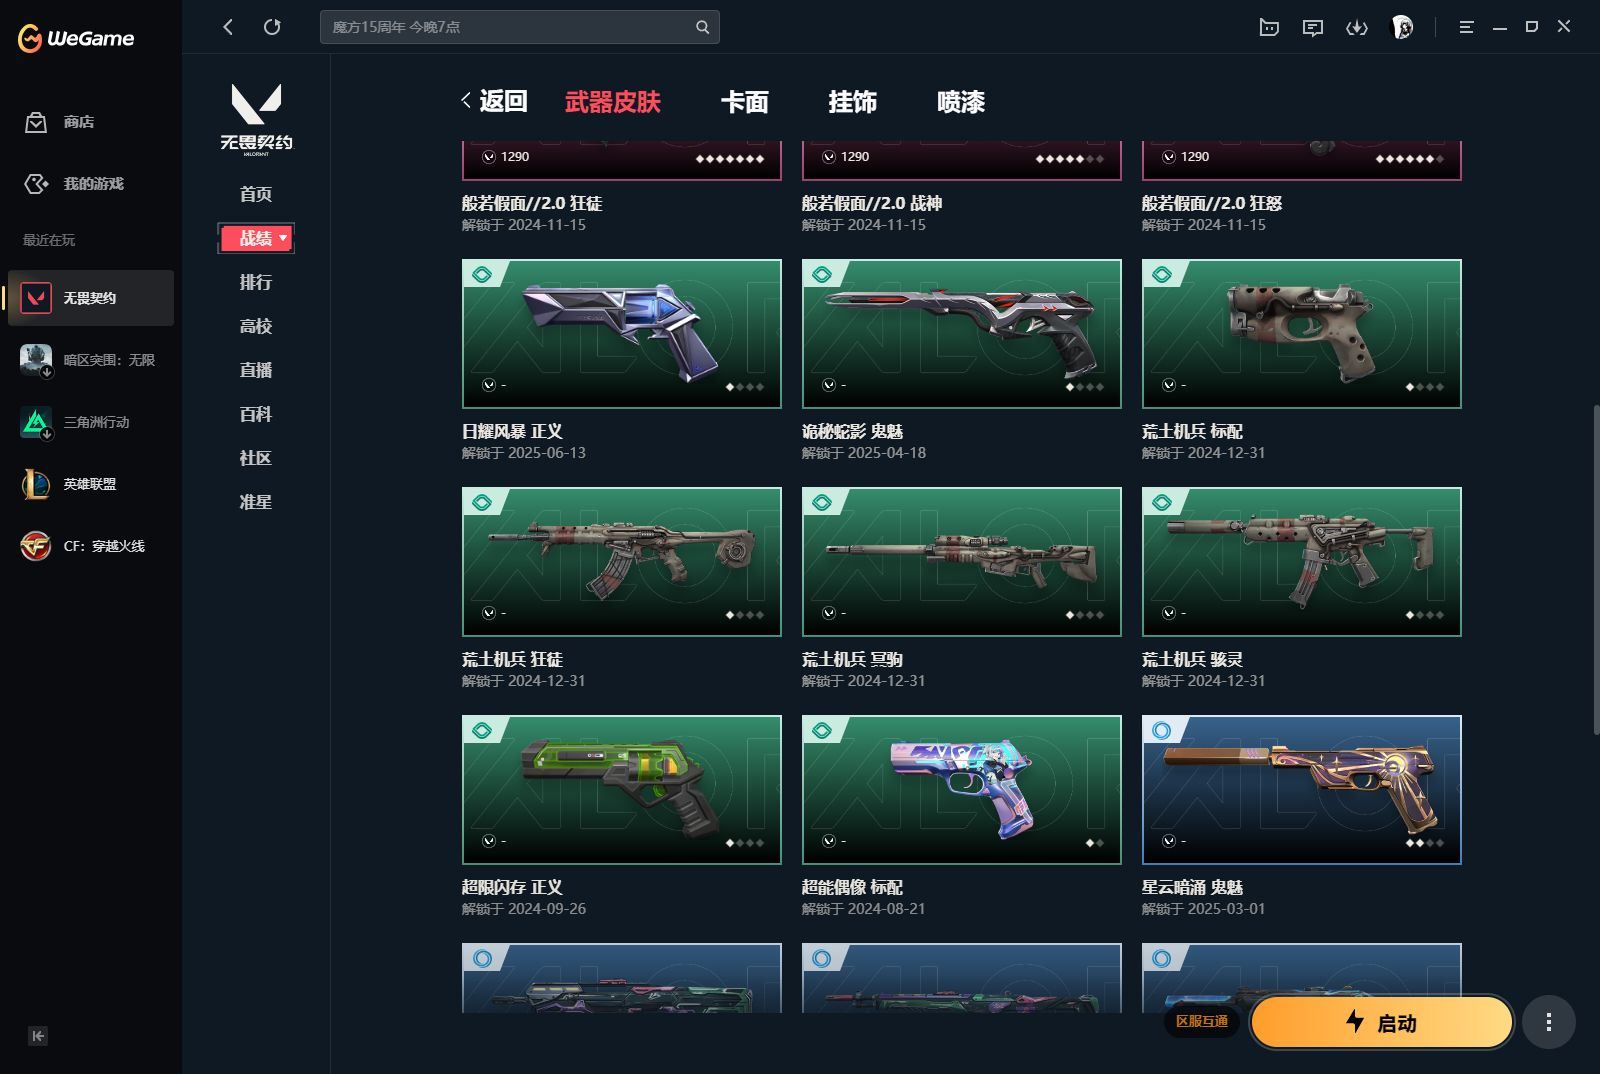Viewport: 1600px width, 1074px height.
Task: Toggle the 区服互通 option
Action: point(1204,1023)
